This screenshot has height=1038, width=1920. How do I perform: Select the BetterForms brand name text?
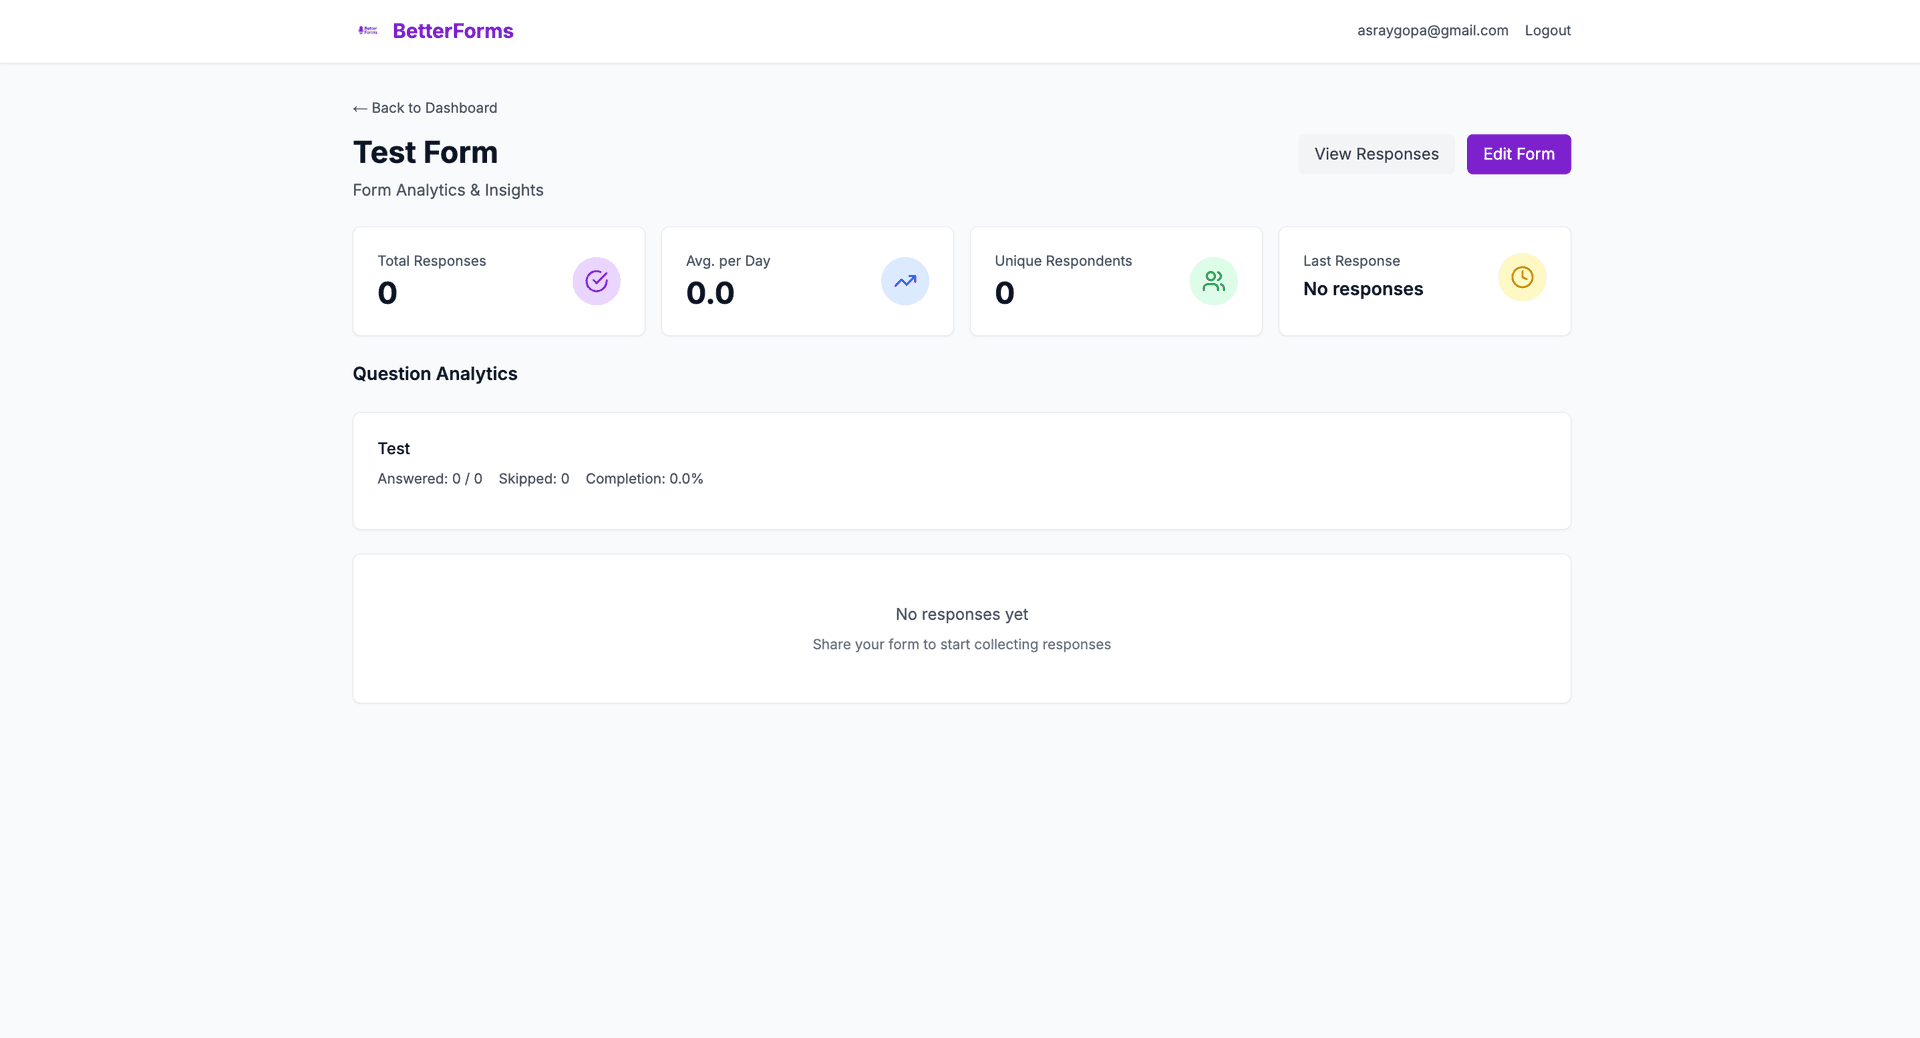pyautogui.click(x=453, y=30)
